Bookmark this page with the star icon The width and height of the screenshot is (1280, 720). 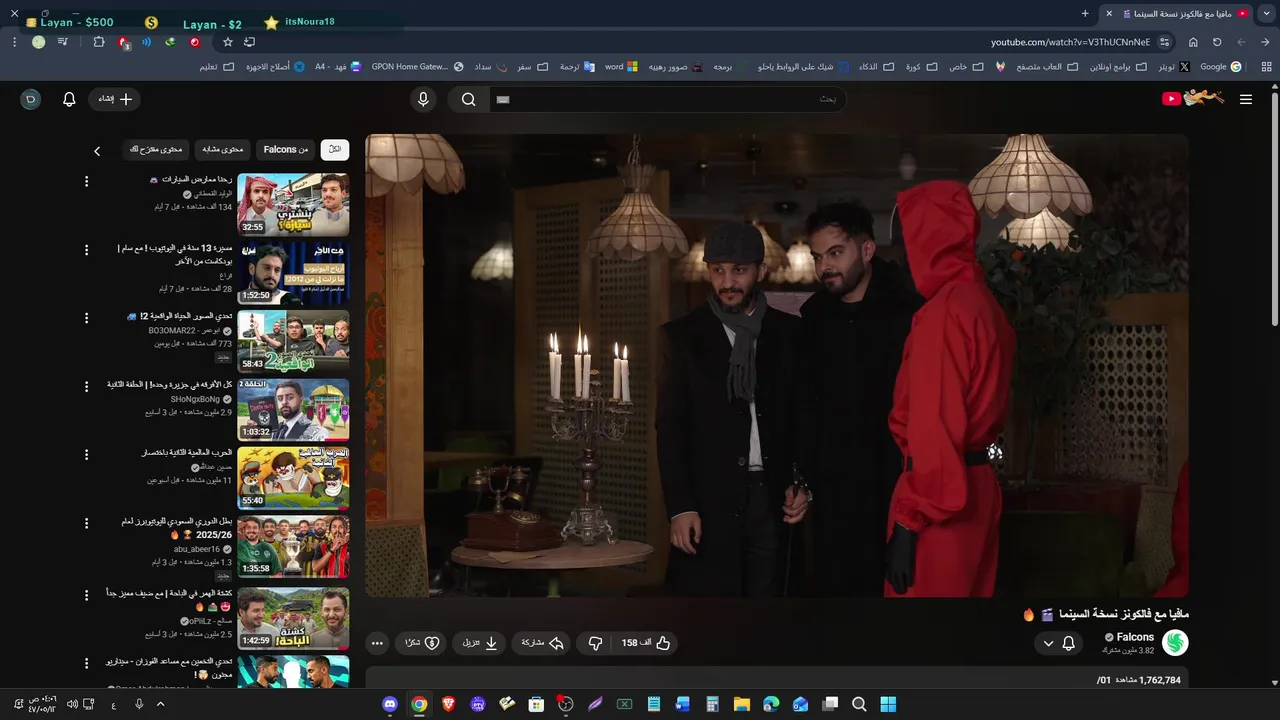pyautogui.click(x=228, y=42)
